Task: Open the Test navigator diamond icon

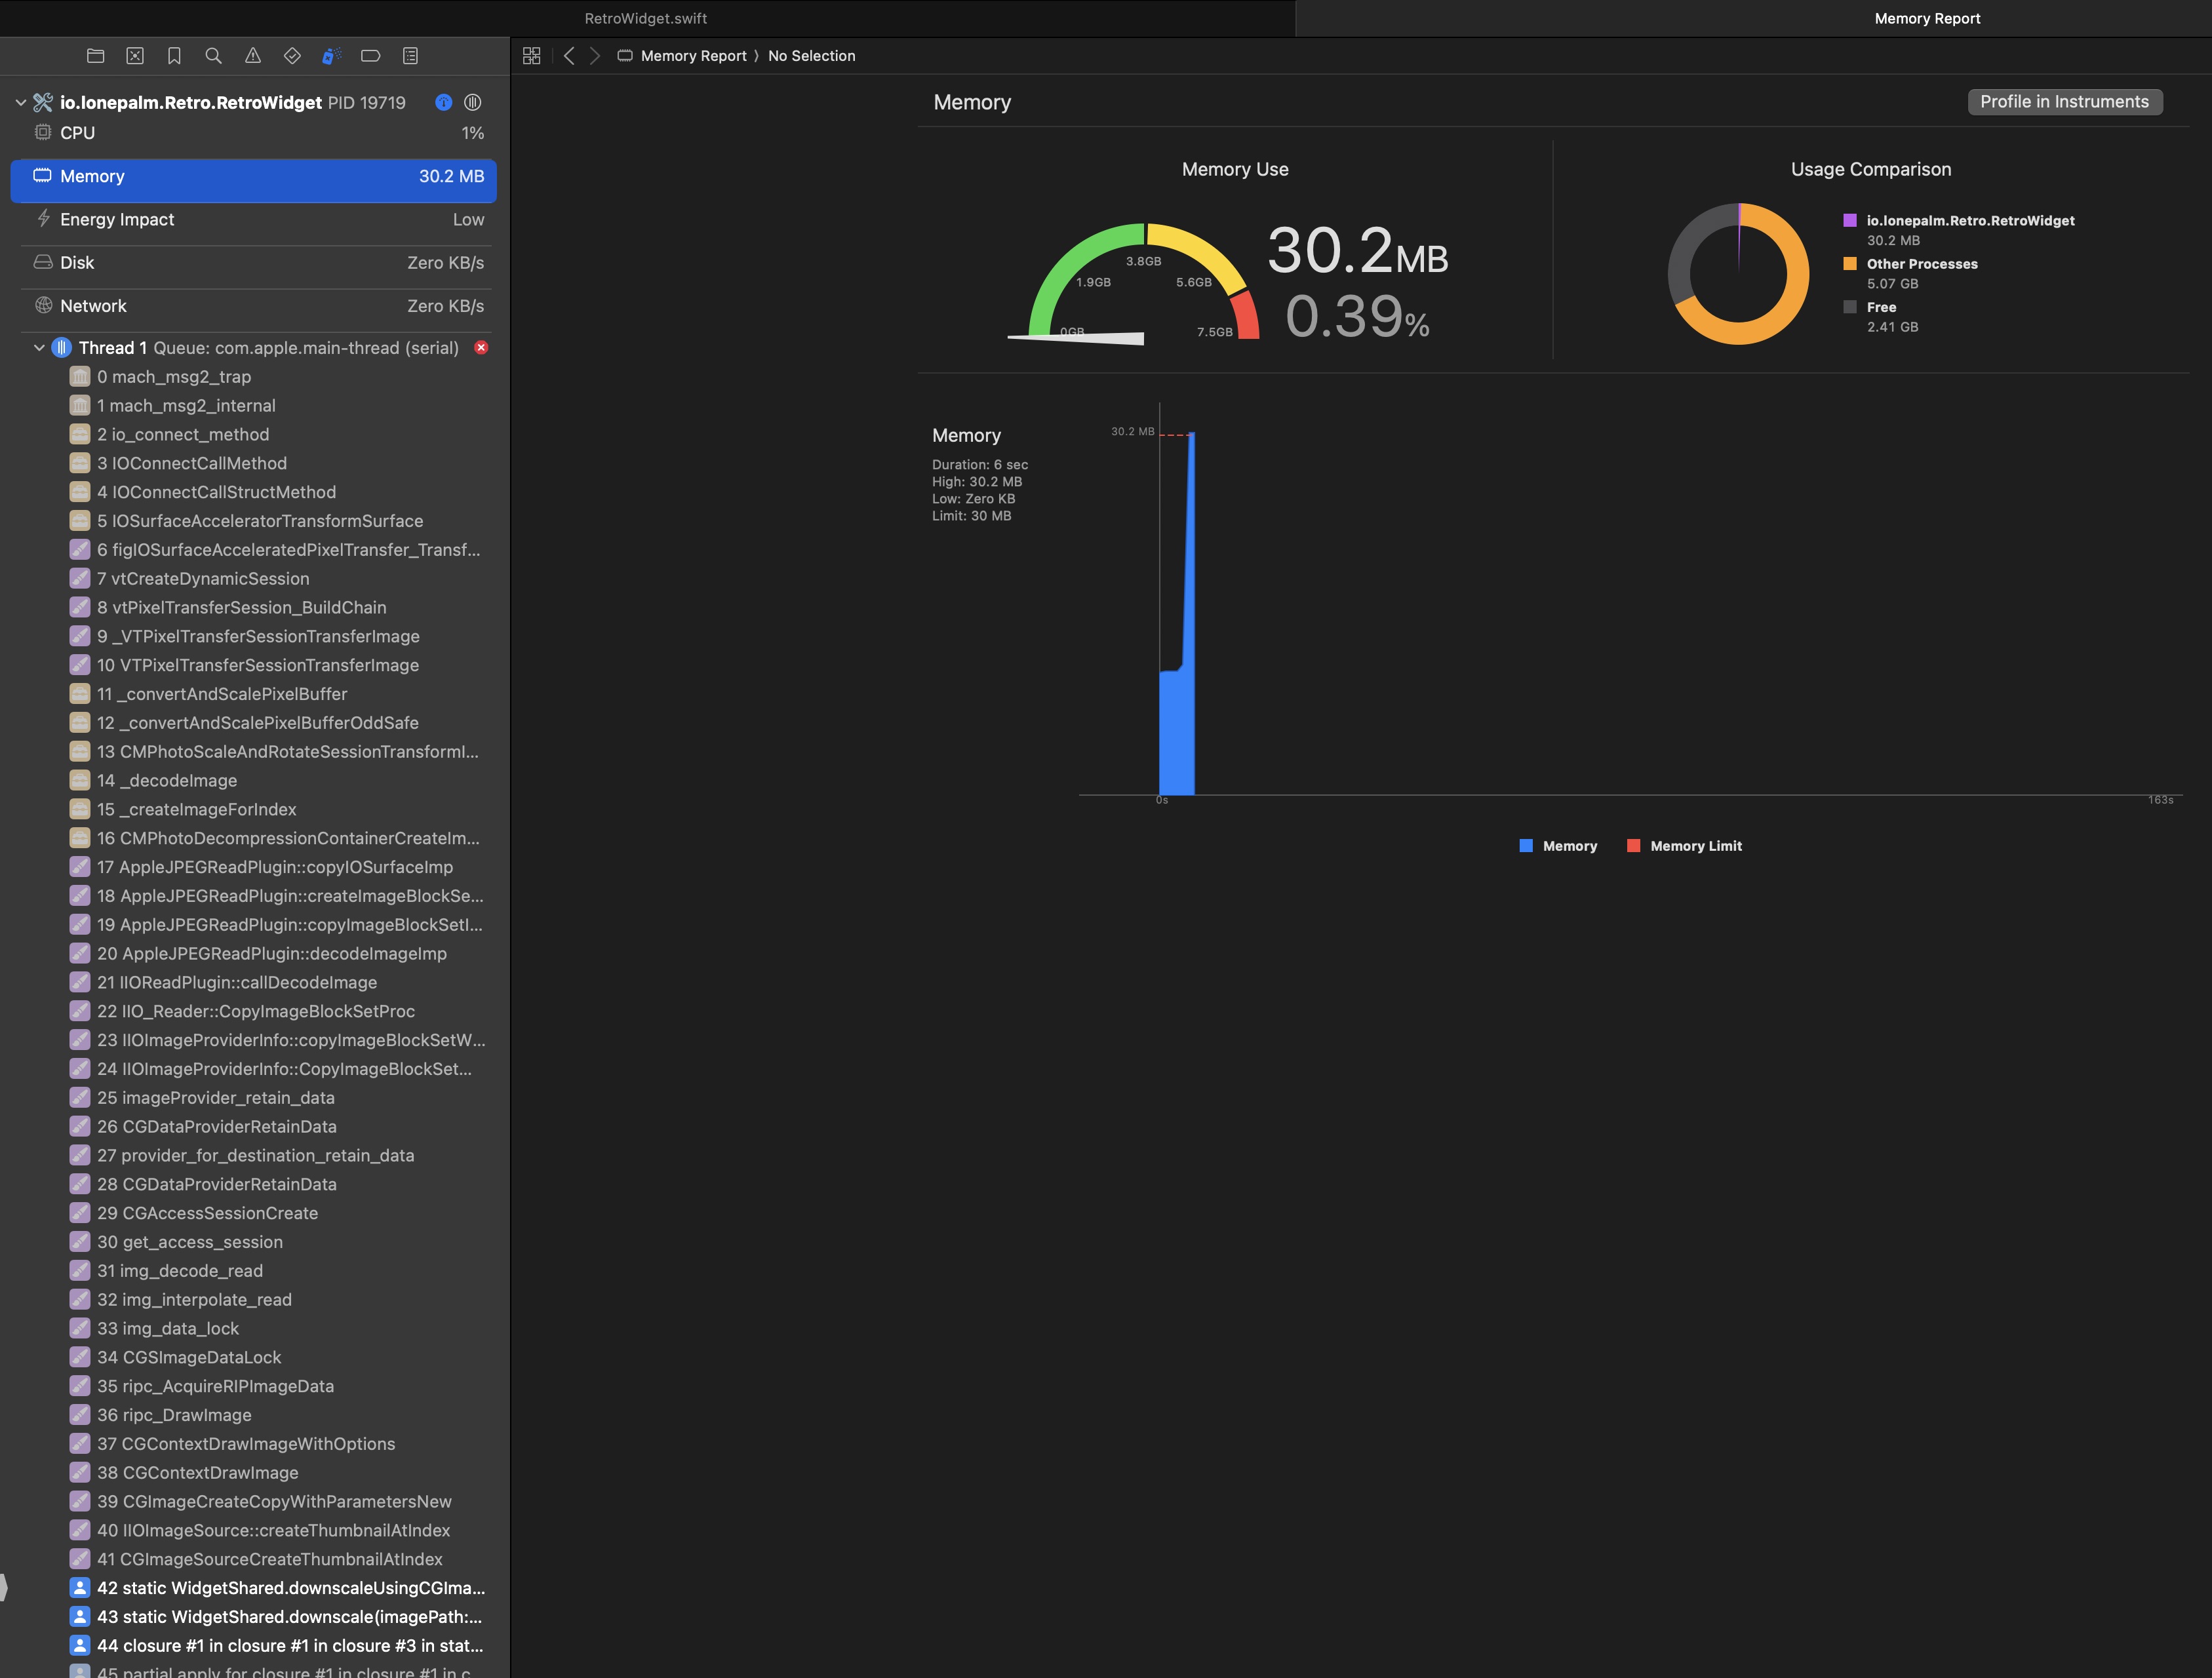Action: click(292, 56)
